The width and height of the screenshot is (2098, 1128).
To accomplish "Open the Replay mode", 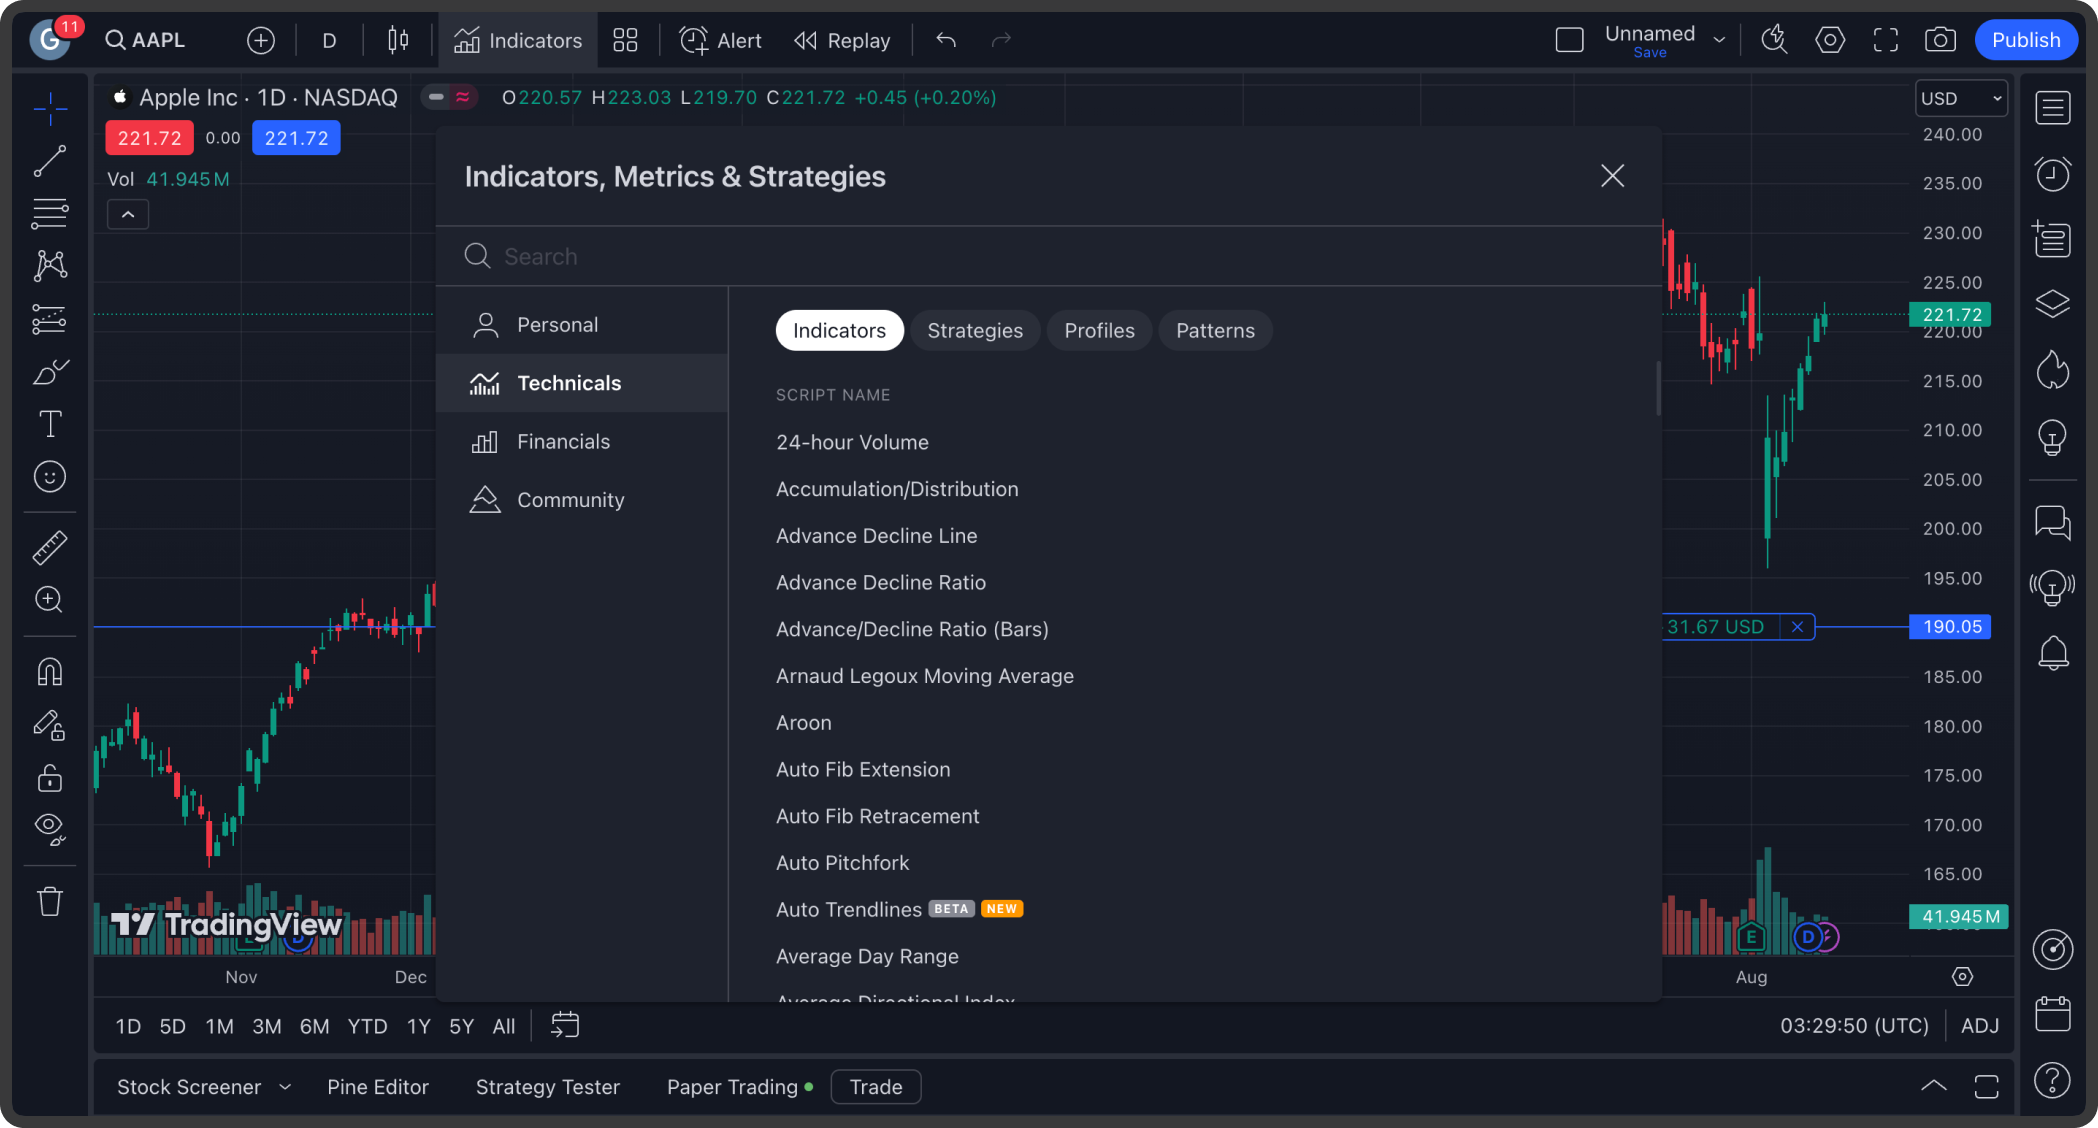I will coord(842,40).
